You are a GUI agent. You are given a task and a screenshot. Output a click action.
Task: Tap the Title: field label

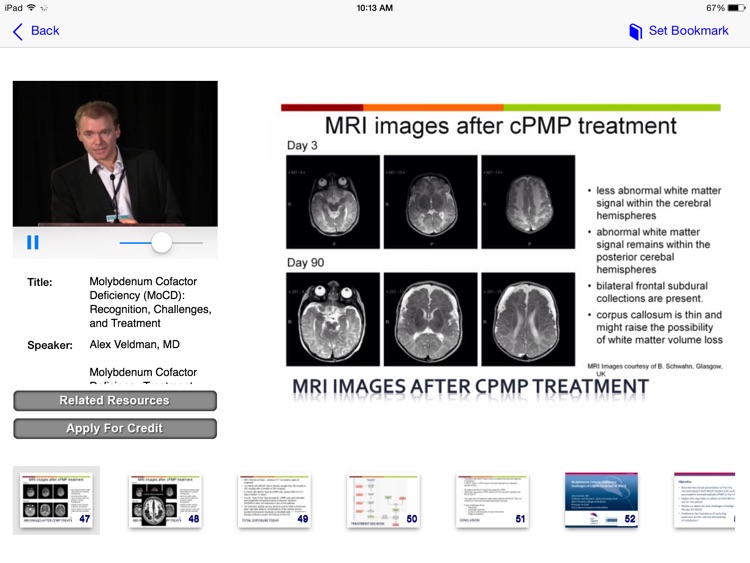pyautogui.click(x=40, y=282)
